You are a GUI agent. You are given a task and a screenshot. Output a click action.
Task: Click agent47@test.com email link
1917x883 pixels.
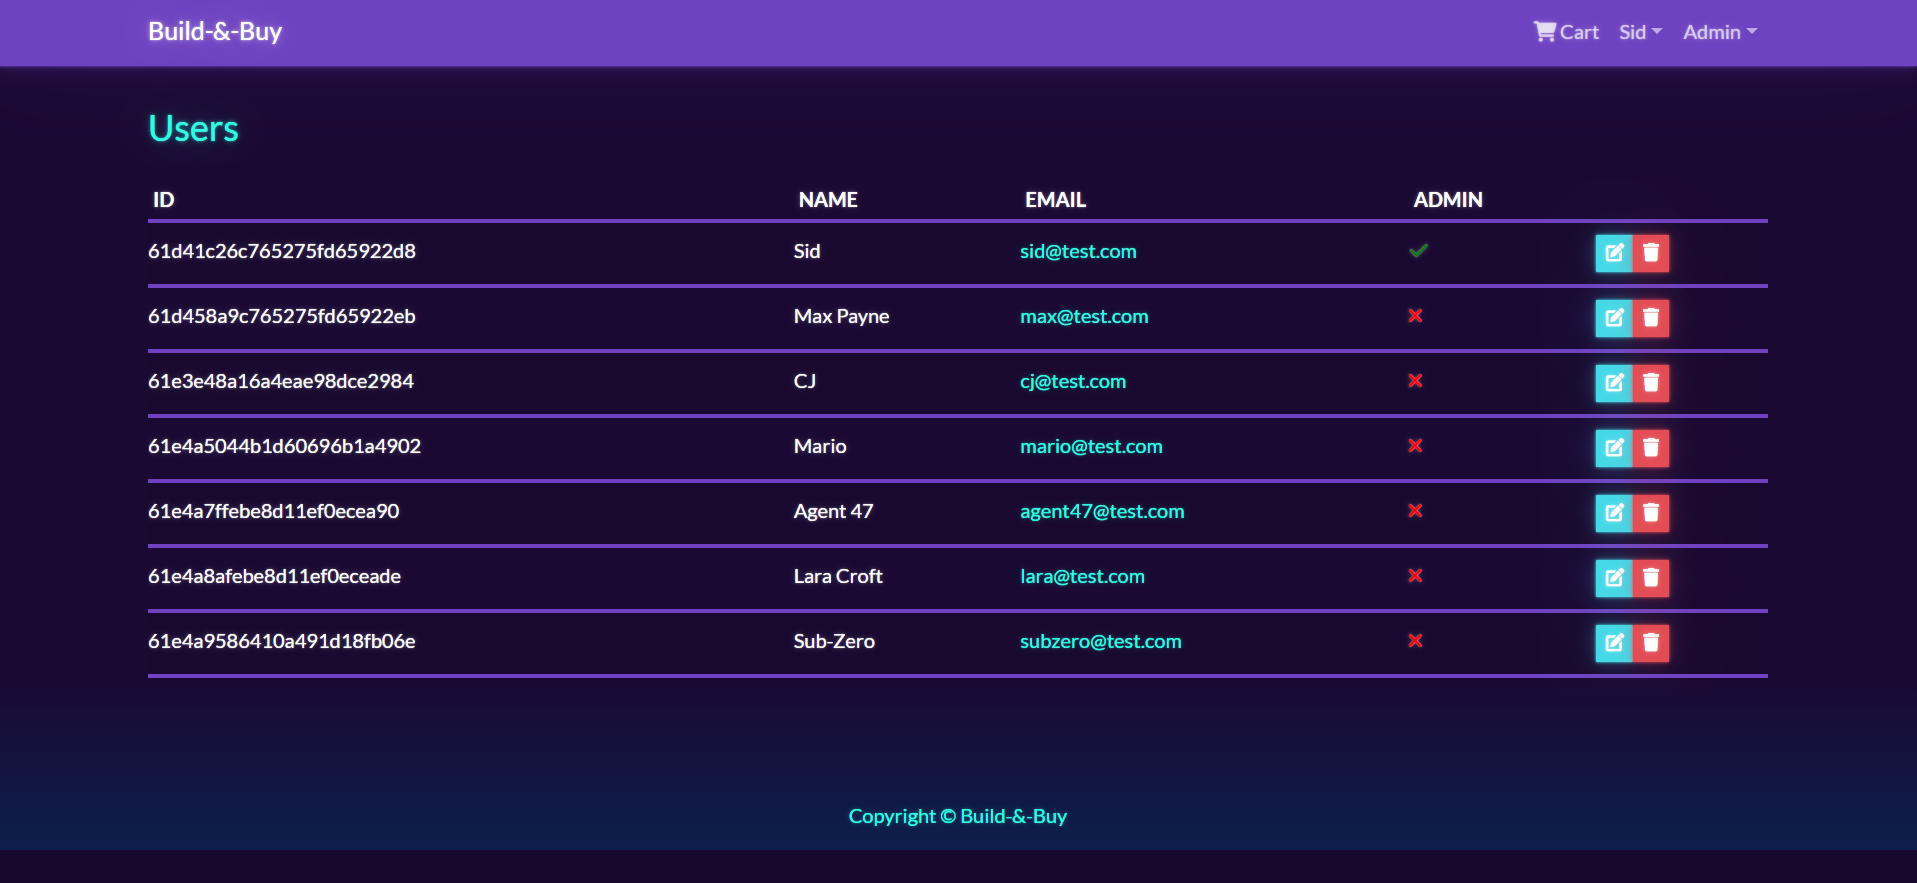click(1102, 511)
